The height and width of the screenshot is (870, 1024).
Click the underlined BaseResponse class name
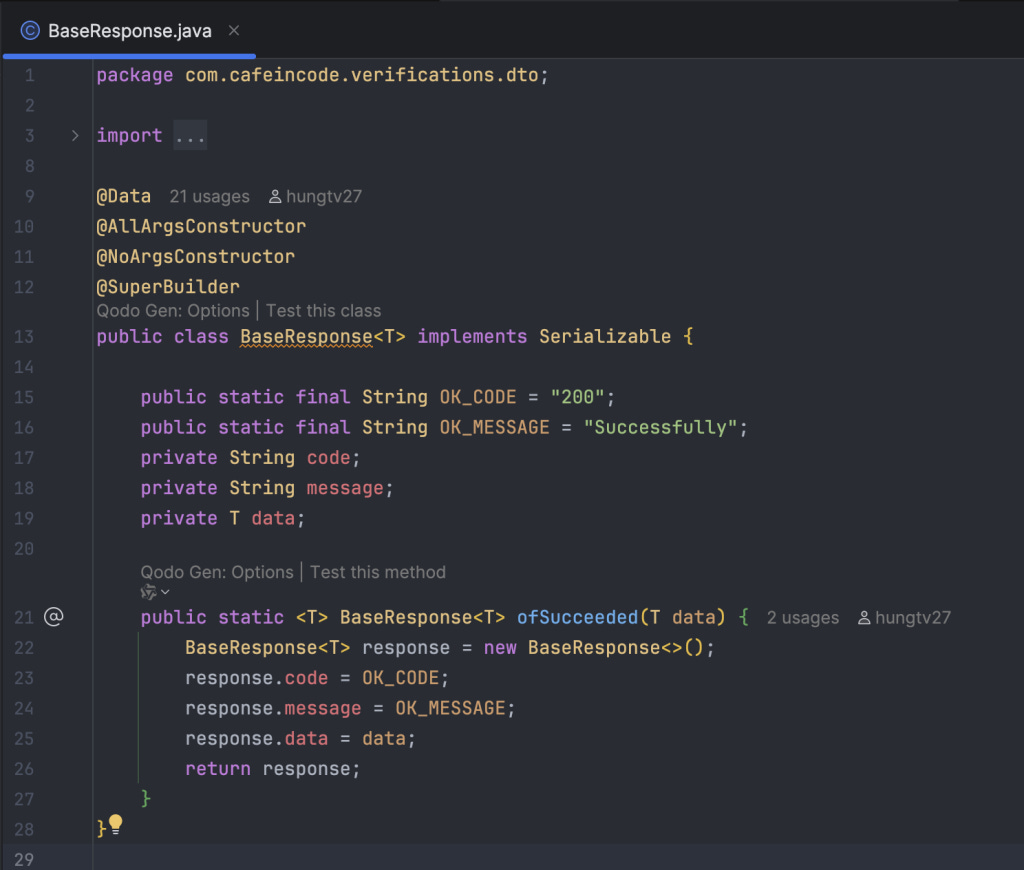(306, 336)
